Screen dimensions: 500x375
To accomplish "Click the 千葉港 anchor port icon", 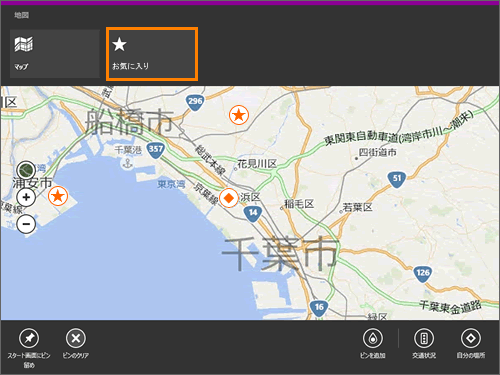I will 127,163.
